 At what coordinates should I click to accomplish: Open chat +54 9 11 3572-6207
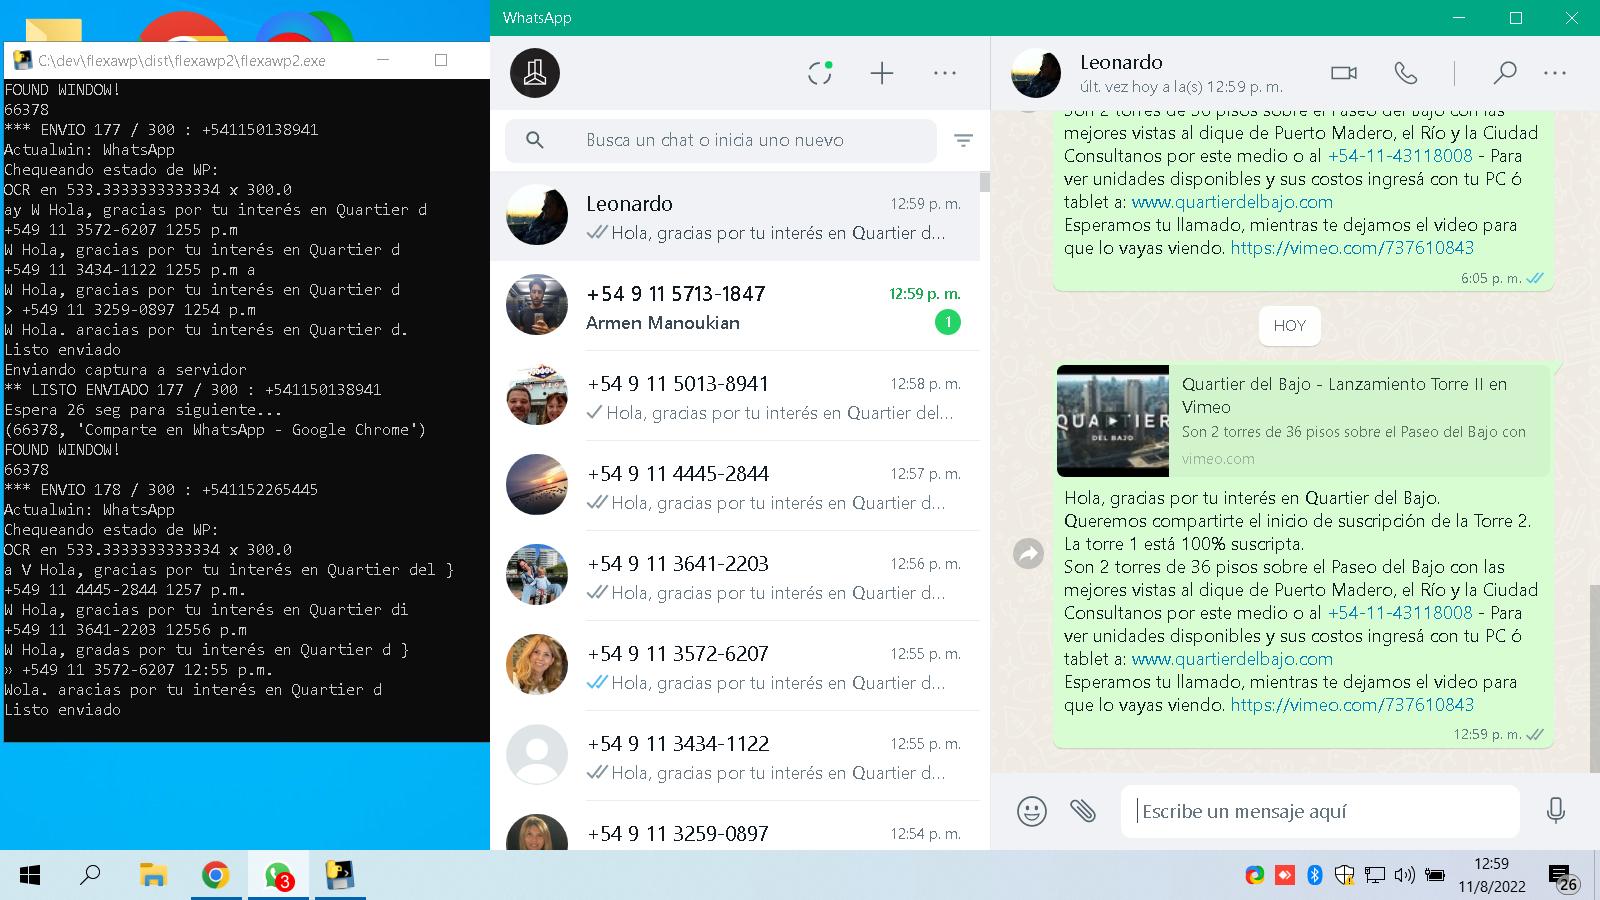(x=735, y=666)
